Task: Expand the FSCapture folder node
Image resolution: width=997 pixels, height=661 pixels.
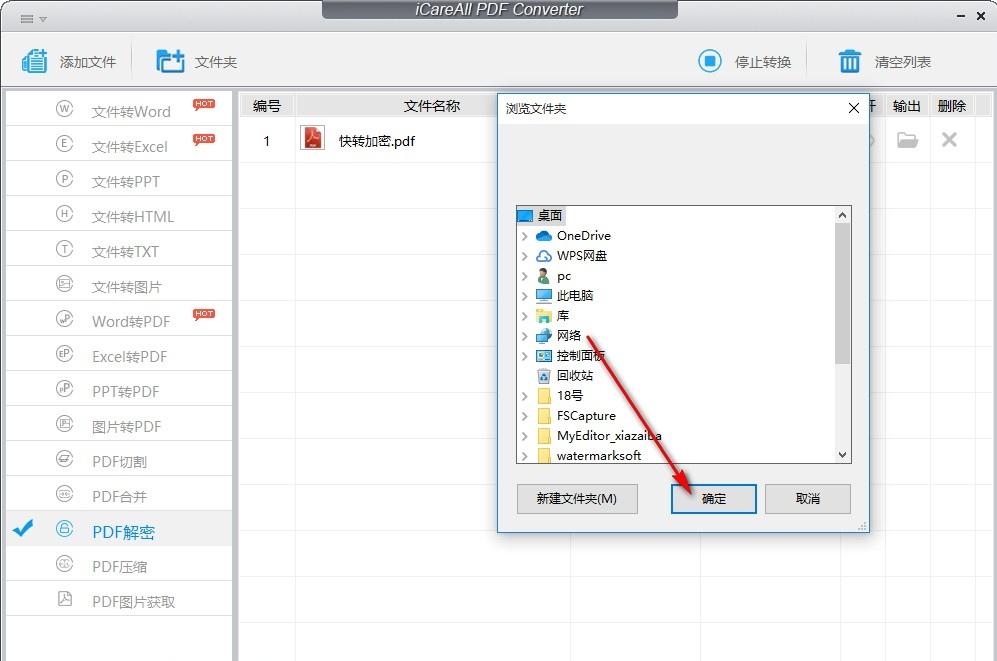Action: [525, 416]
